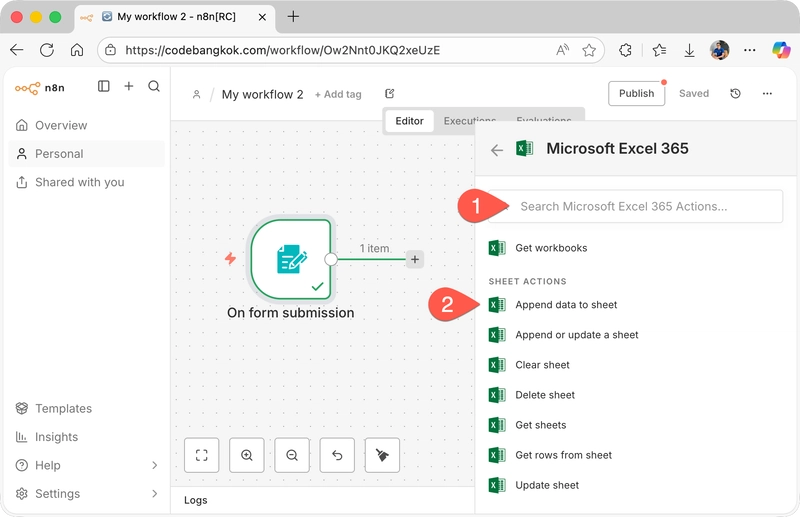
Task: Expand the Help submenu
Action: 154,465
